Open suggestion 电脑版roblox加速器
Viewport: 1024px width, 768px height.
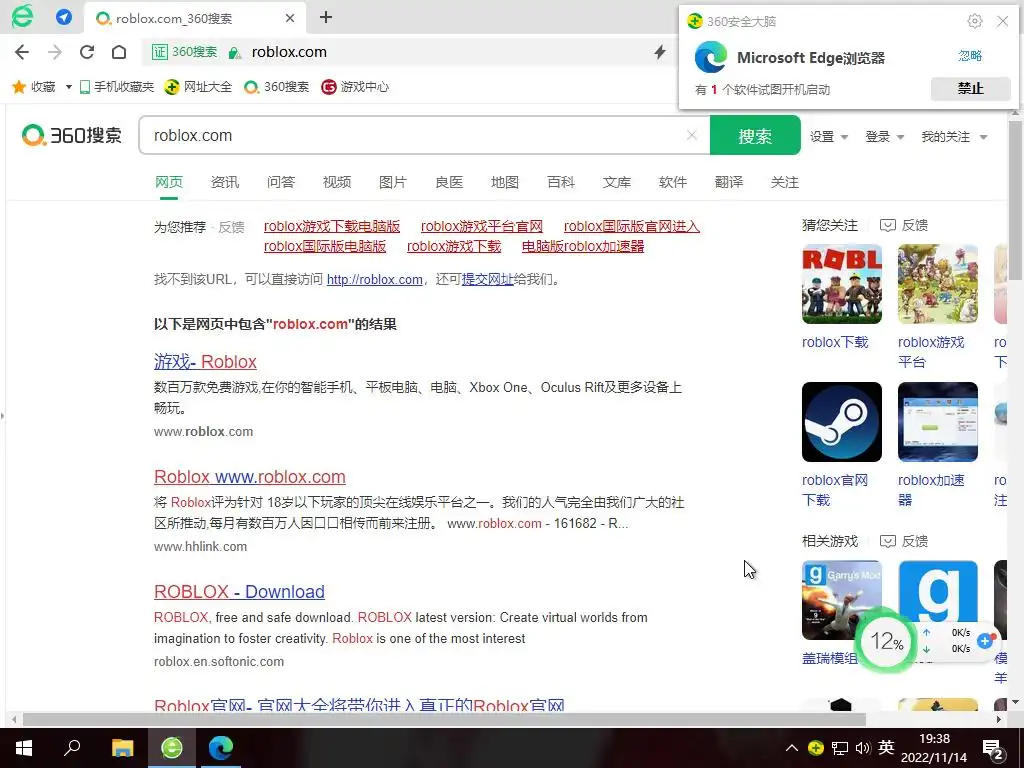click(x=583, y=247)
